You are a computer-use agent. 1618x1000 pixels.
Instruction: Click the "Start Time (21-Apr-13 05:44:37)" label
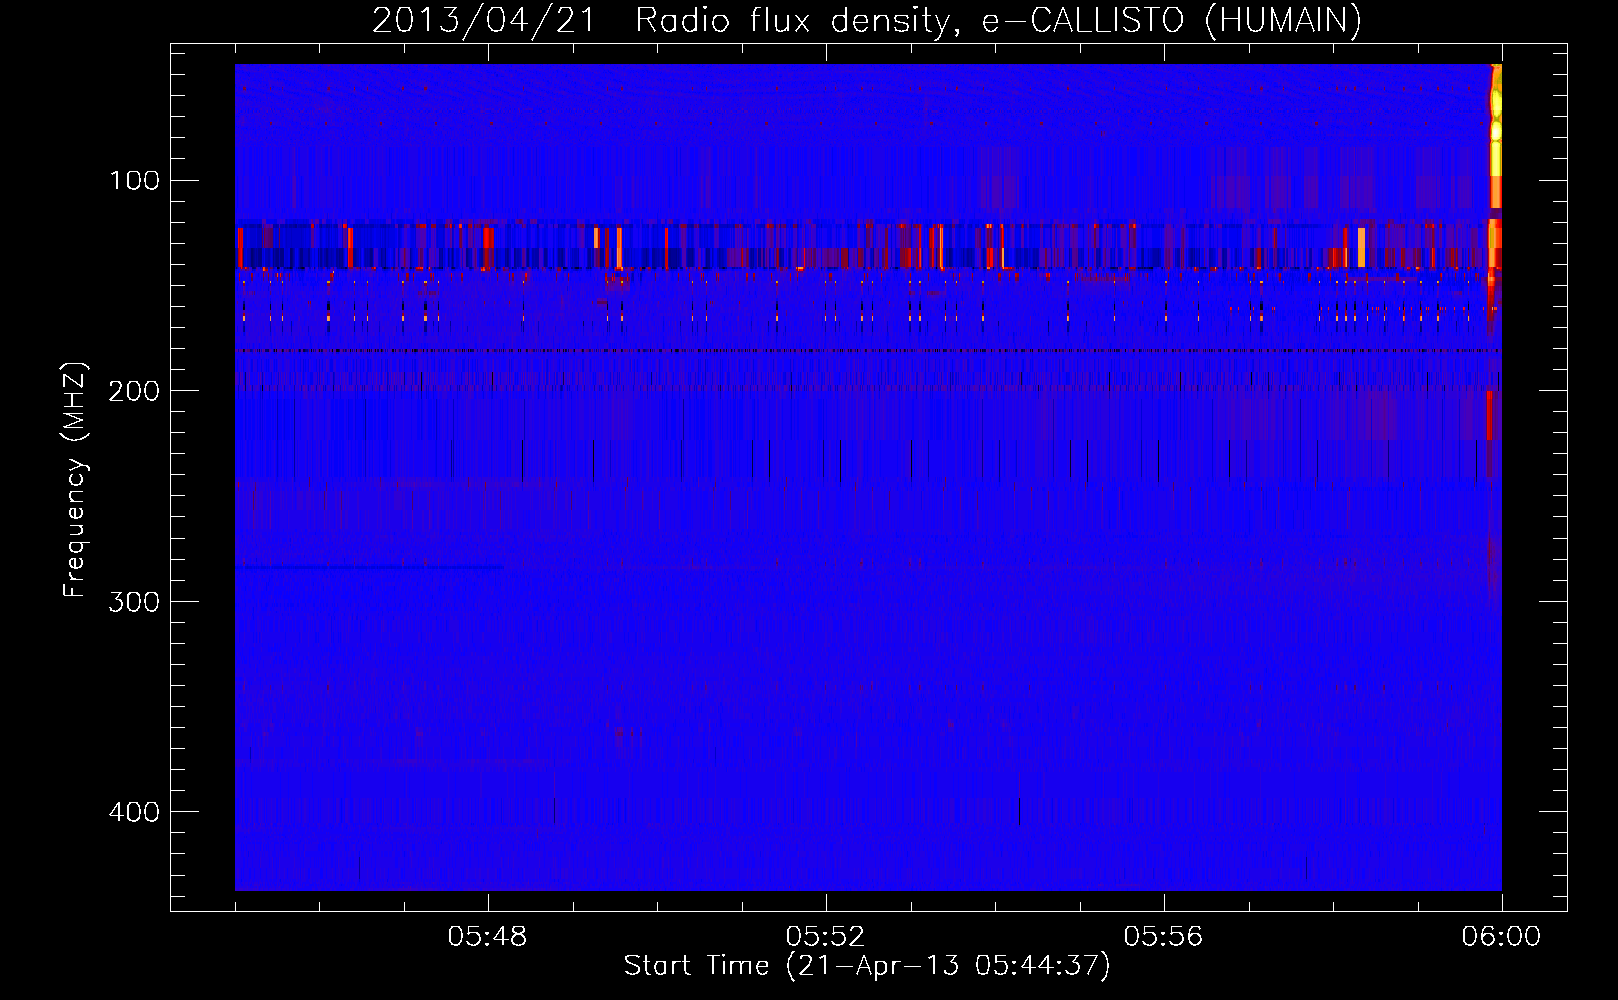click(x=867, y=965)
